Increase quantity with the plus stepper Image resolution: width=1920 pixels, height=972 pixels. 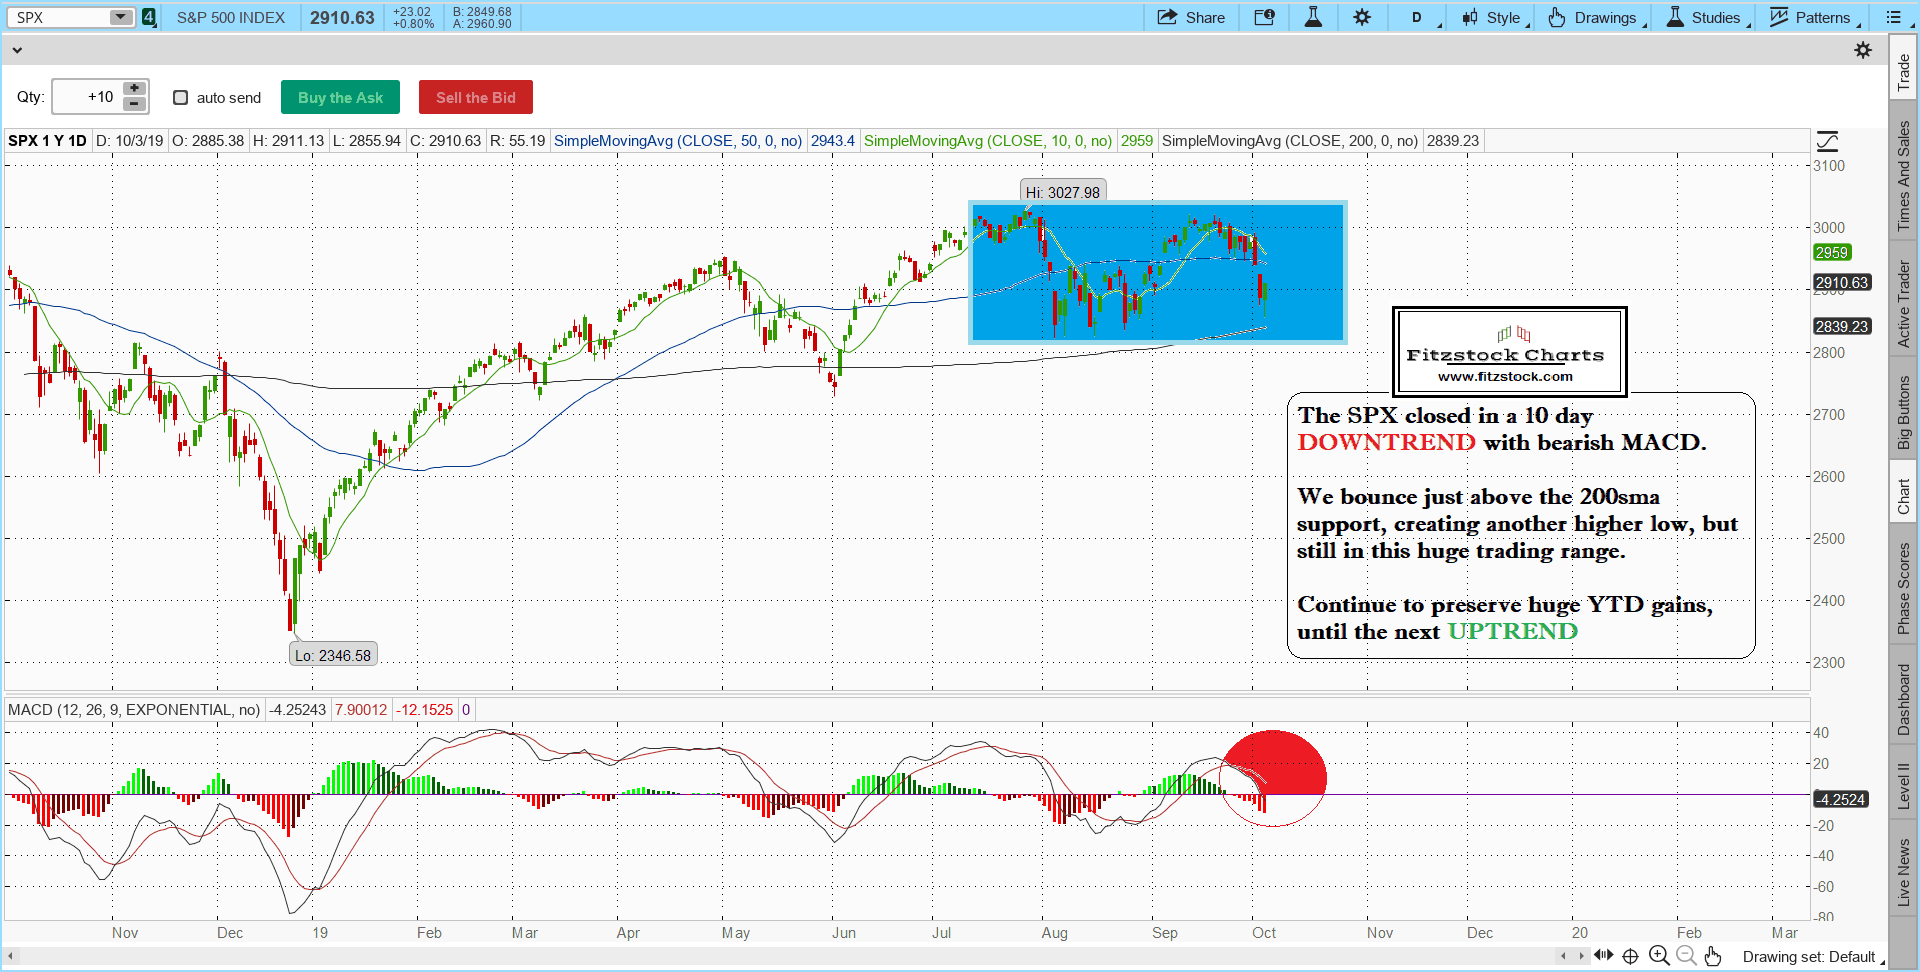pyautogui.click(x=134, y=89)
